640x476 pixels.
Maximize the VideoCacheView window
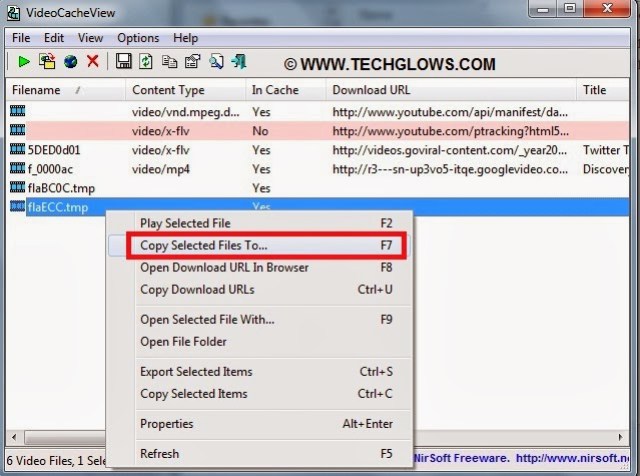570,9
